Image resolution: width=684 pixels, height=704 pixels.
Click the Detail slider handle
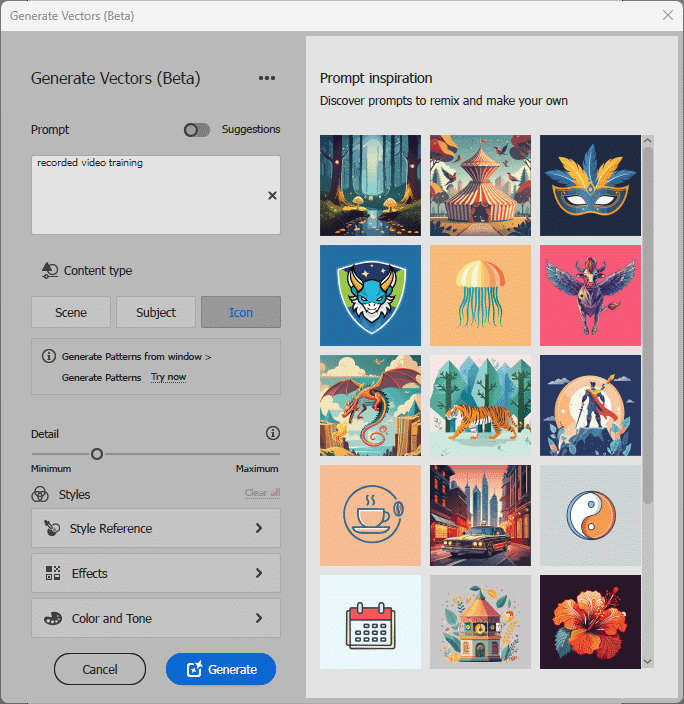coord(97,454)
